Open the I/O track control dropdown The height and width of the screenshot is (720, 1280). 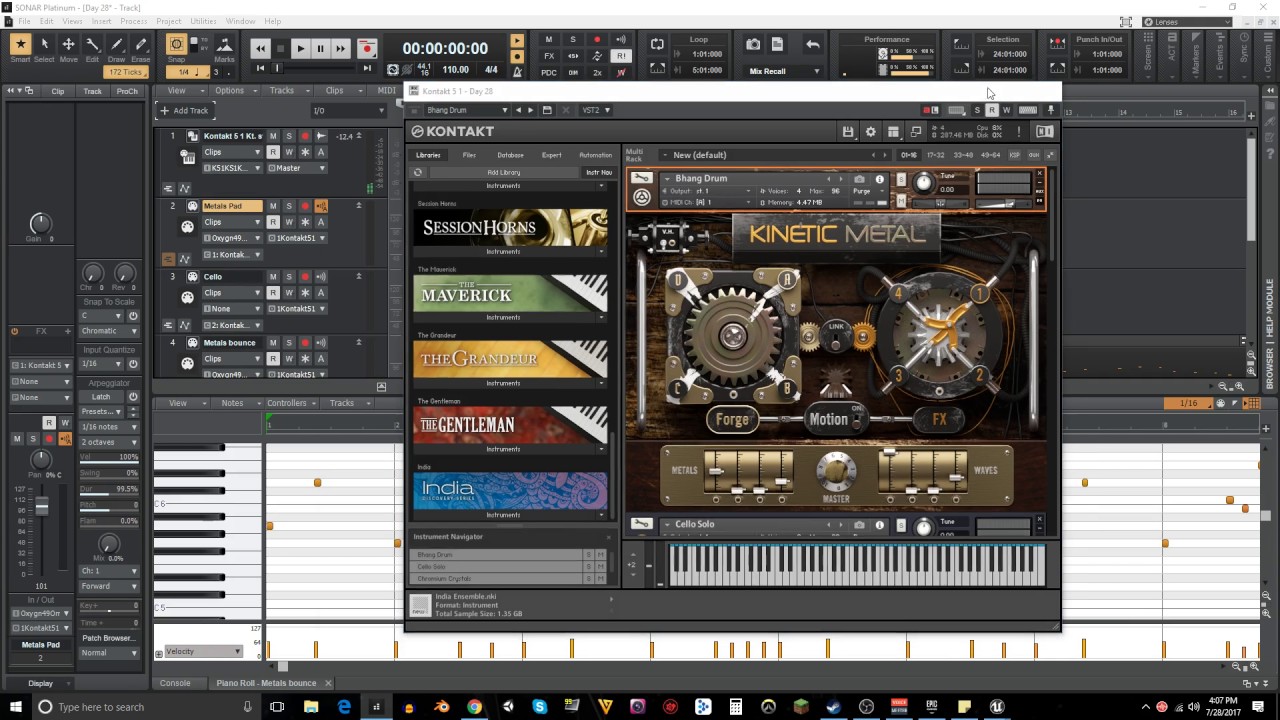(347, 111)
